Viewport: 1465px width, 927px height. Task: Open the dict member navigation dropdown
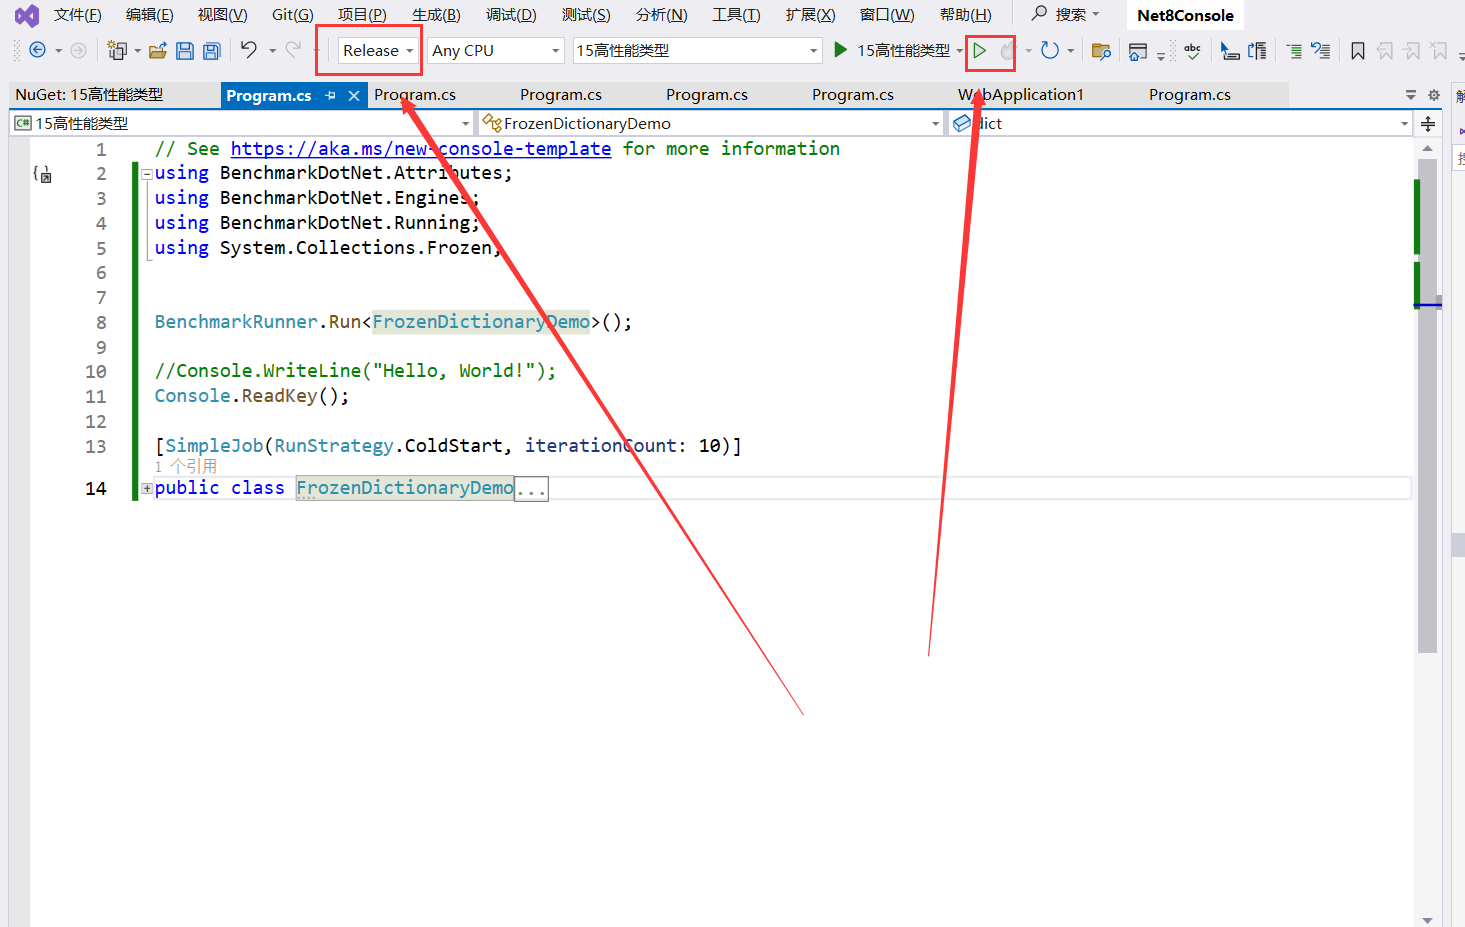click(1180, 123)
